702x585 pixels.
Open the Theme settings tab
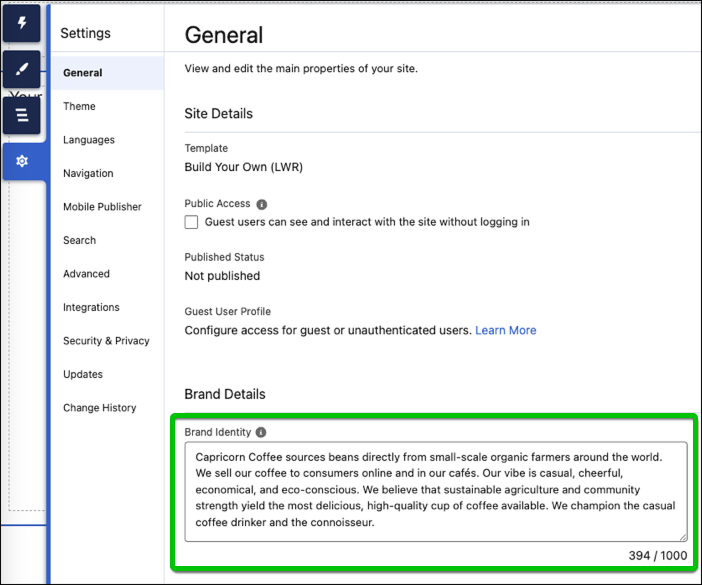point(108,107)
